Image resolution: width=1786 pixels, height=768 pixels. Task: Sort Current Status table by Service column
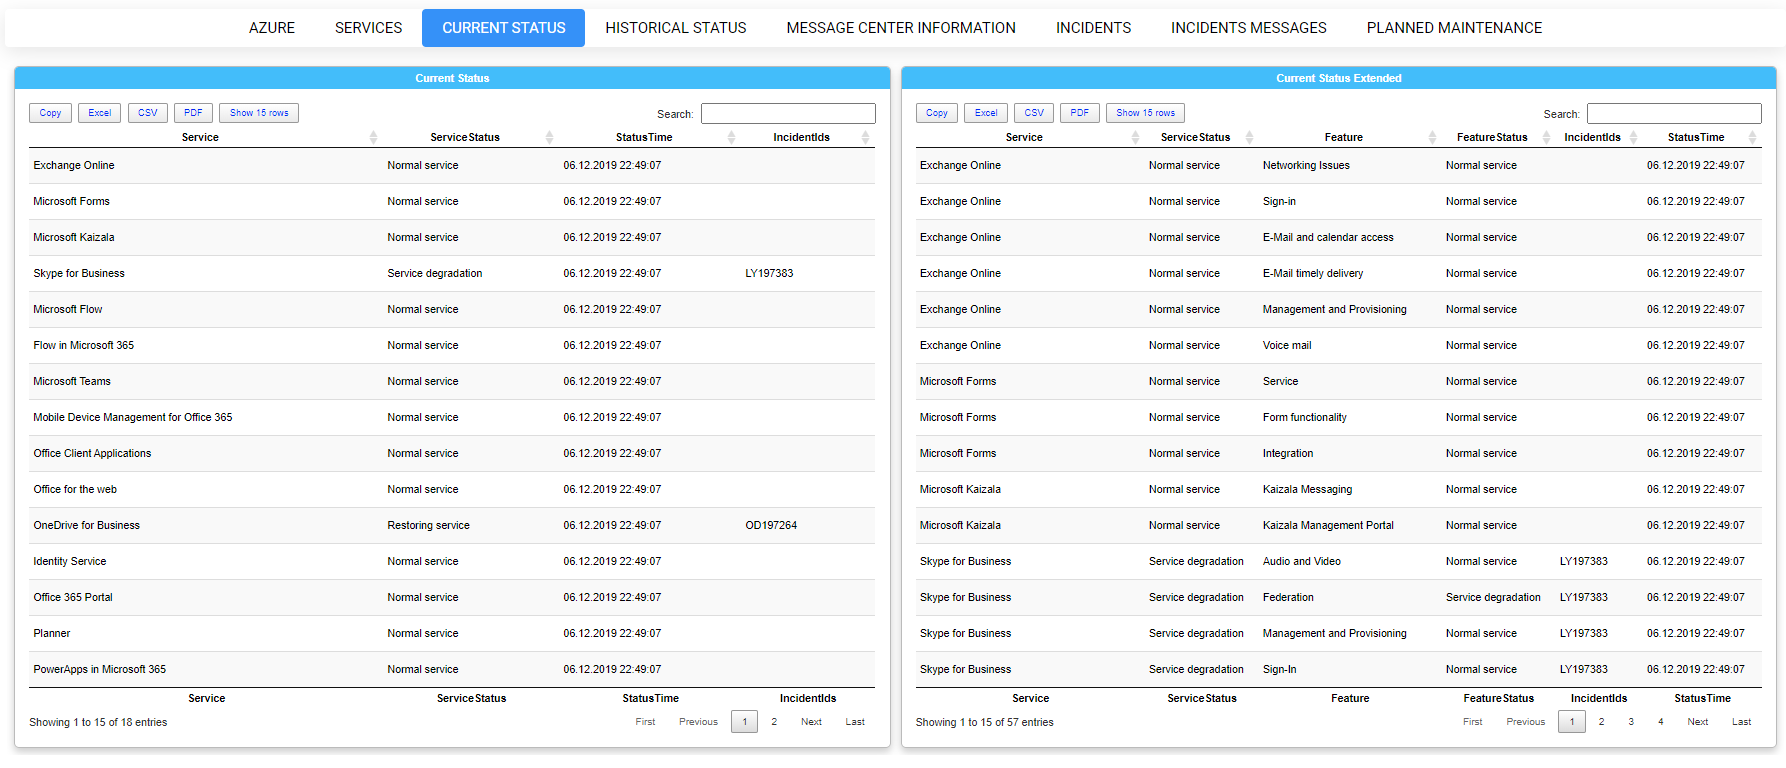coord(200,137)
